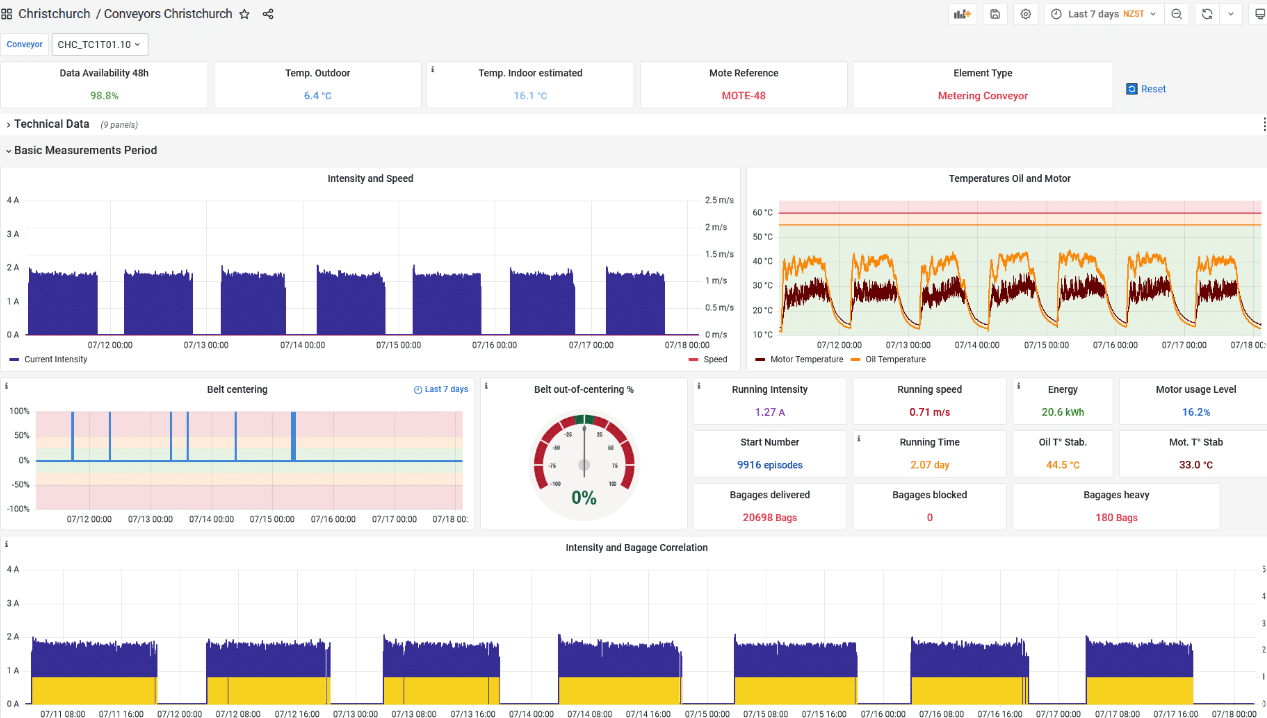
Task: Click the Belt out-of-centering gauge
Action: (x=584, y=464)
